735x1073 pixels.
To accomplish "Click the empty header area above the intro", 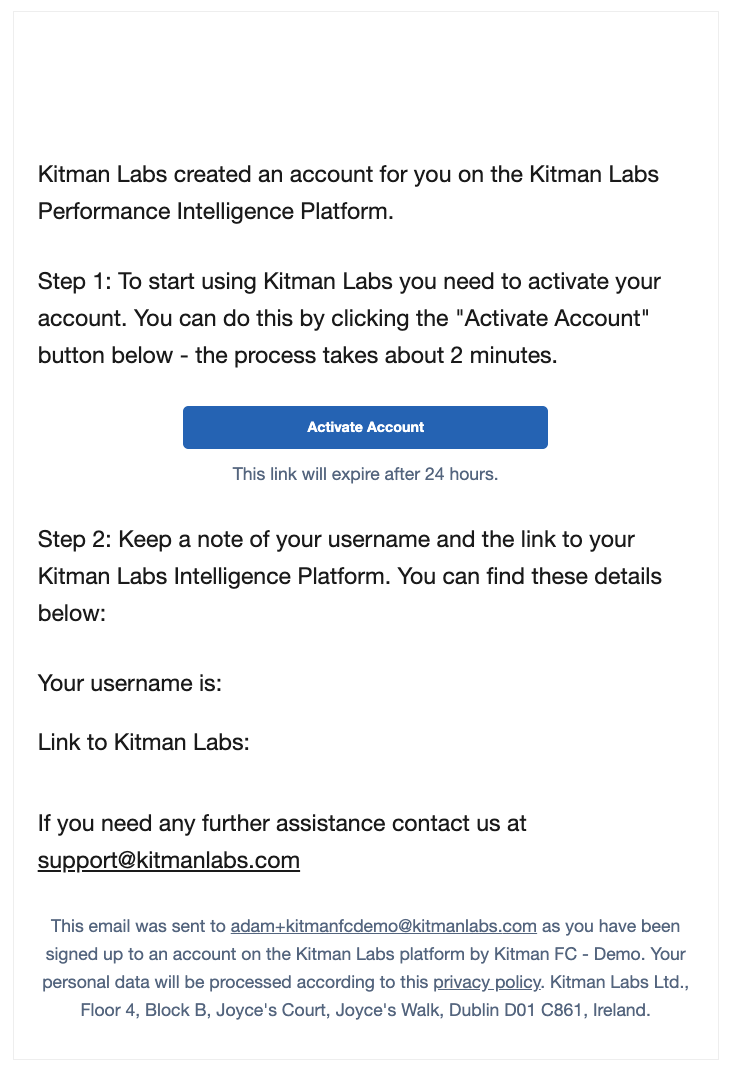I will [365, 82].
